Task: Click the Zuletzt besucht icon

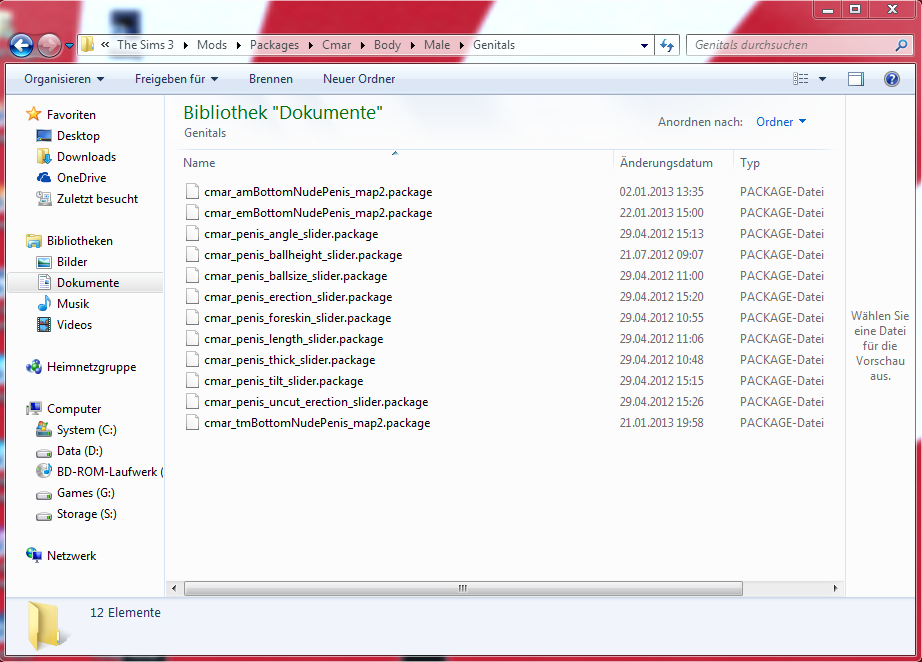Action: [44, 199]
